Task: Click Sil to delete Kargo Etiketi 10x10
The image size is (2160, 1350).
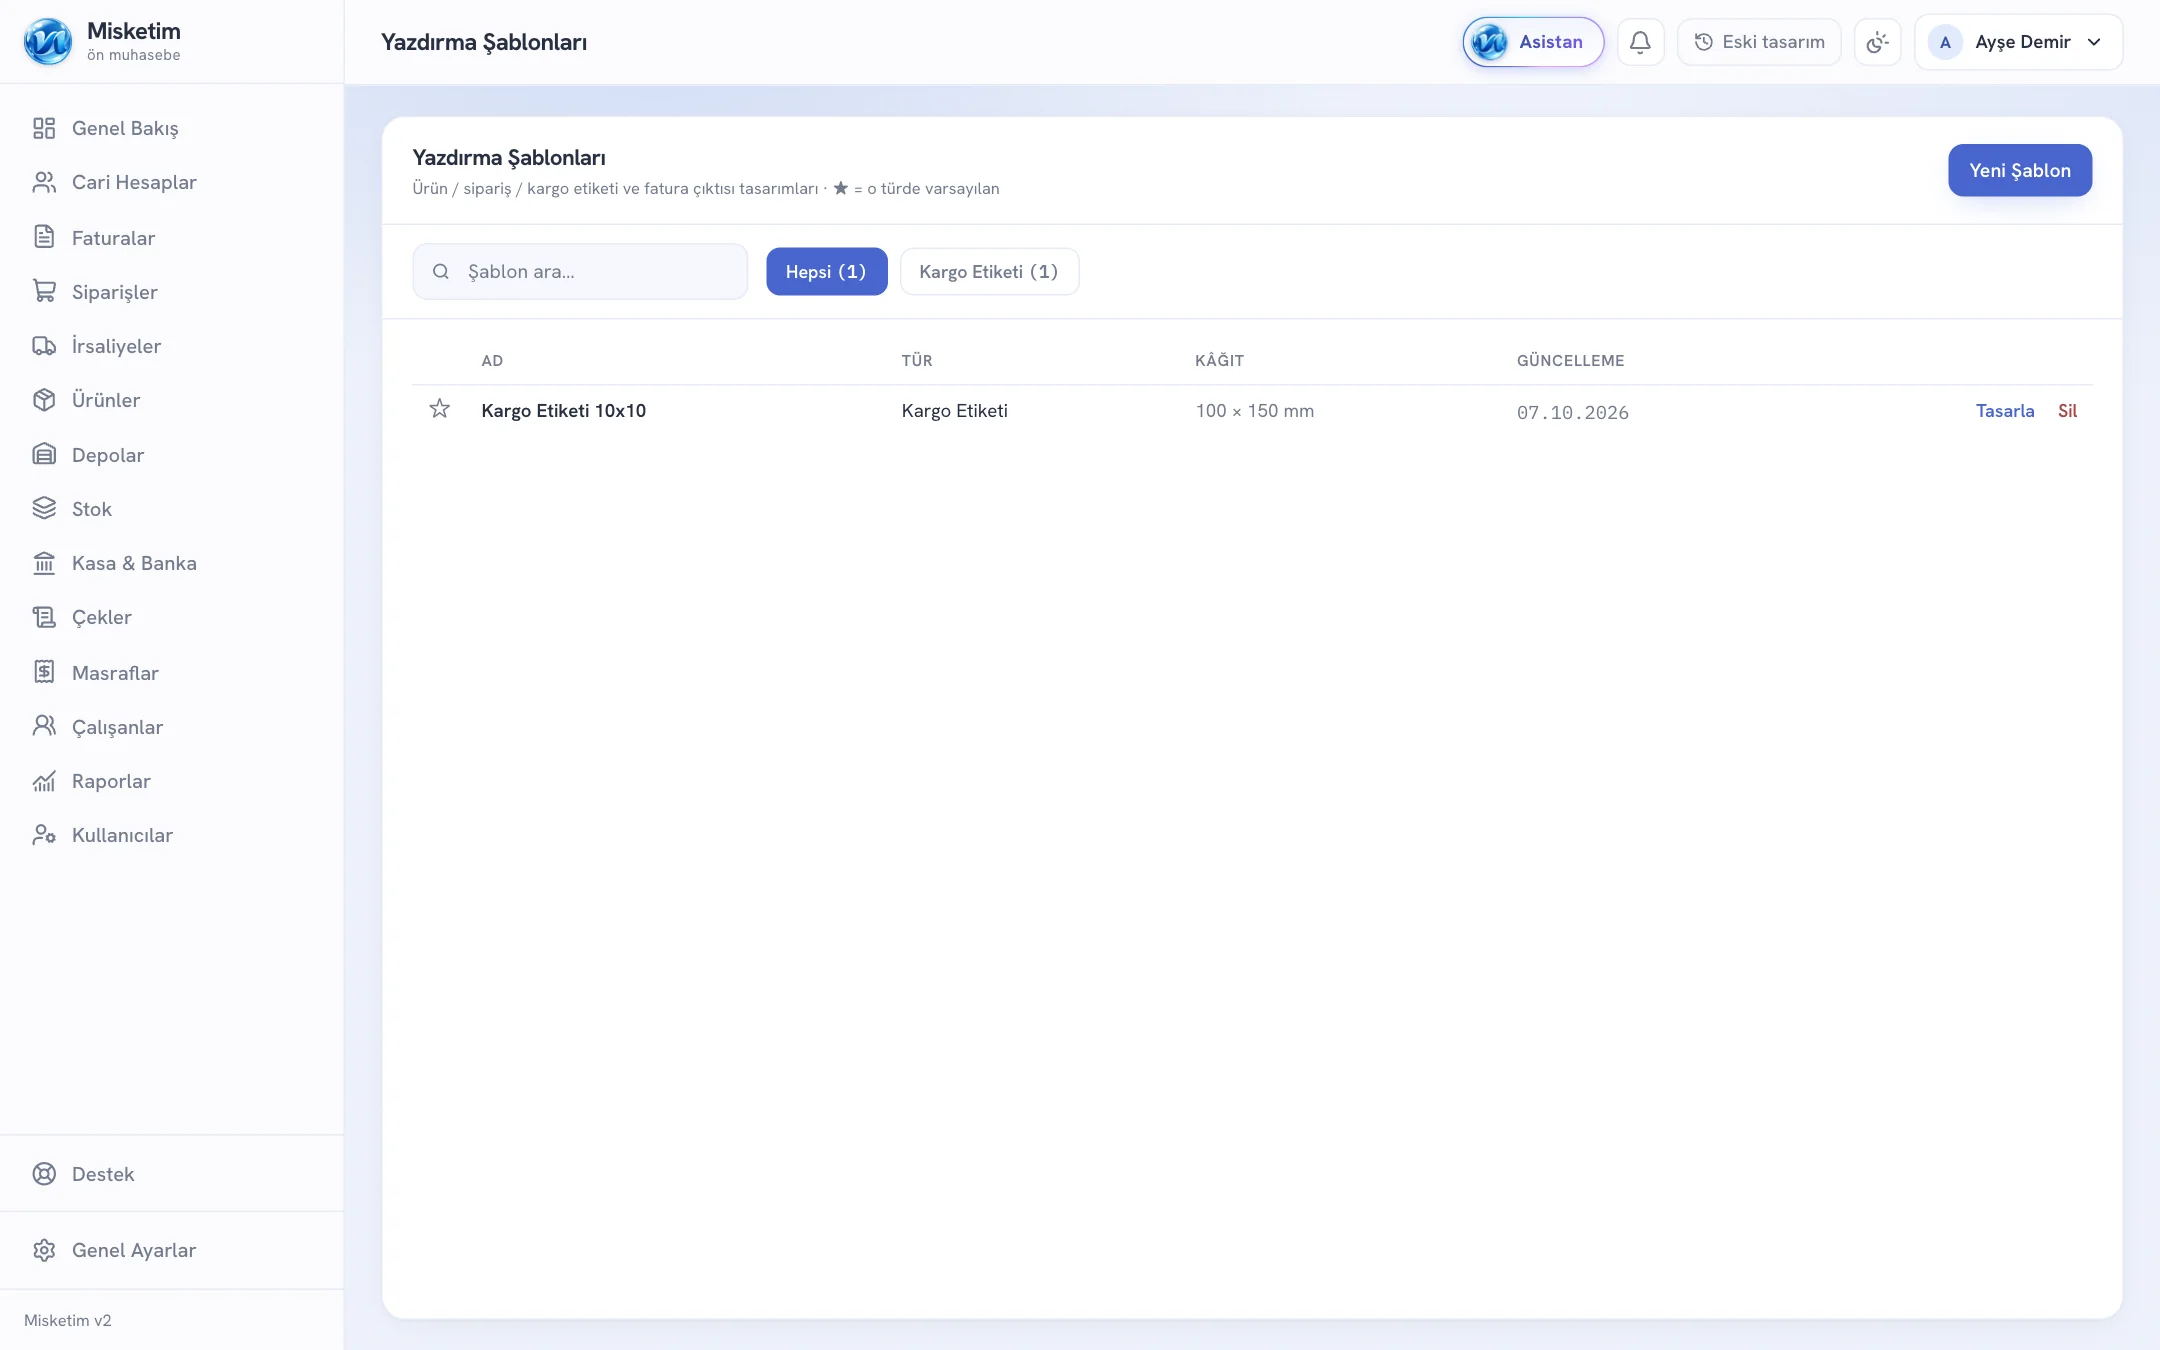Action: pos(2067,411)
